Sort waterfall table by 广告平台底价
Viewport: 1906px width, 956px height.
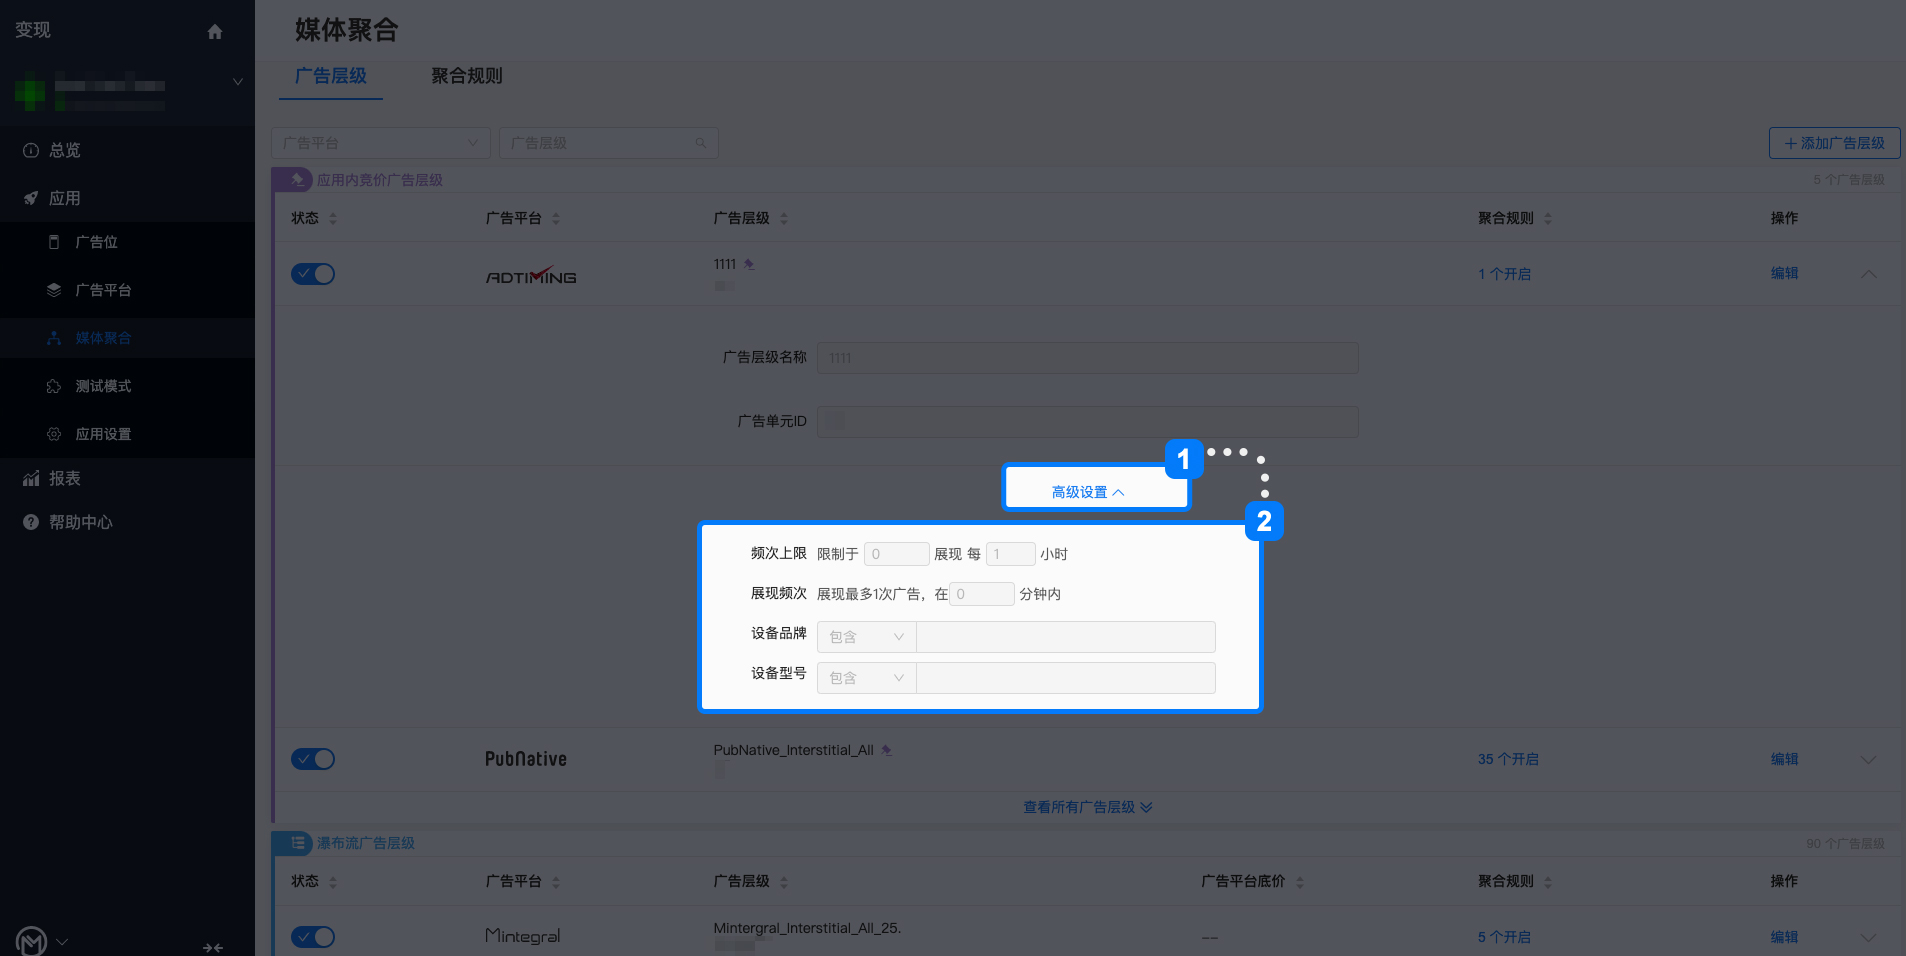pos(1300,882)
